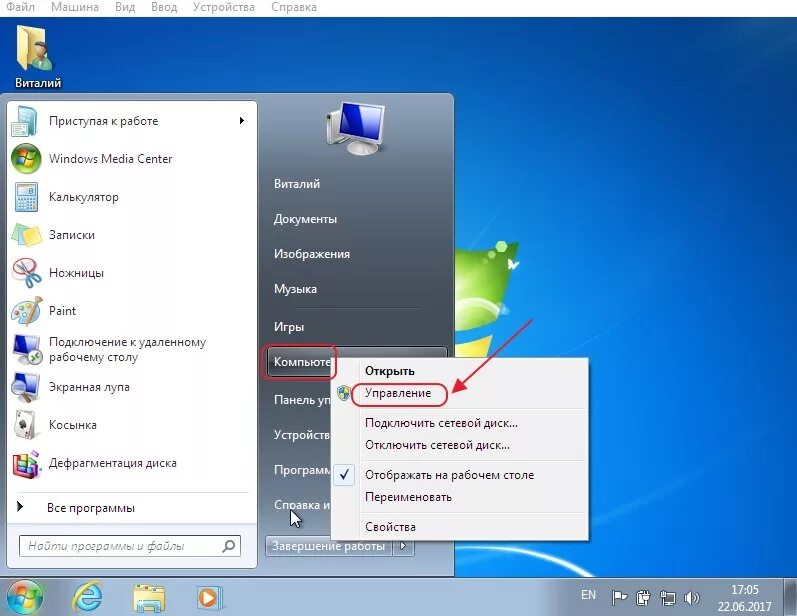Viewport: 797px width, 616px height.
Task: Open the Машина menu
Action: click(x=75, y=7)
